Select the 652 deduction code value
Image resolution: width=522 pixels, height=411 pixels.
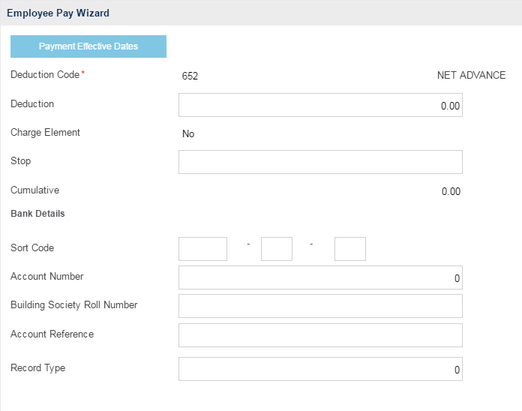pyautogui.click(x=190, y=76)
